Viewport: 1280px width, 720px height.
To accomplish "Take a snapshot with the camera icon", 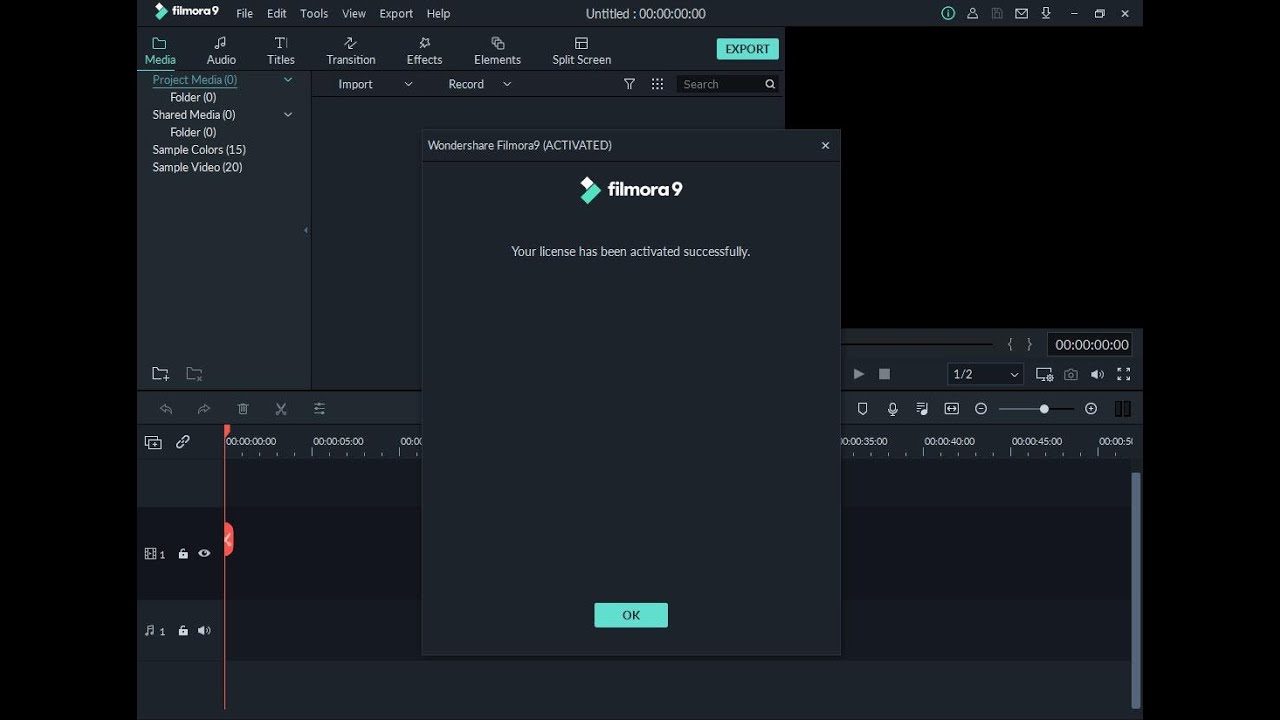I will point(1071,374).
